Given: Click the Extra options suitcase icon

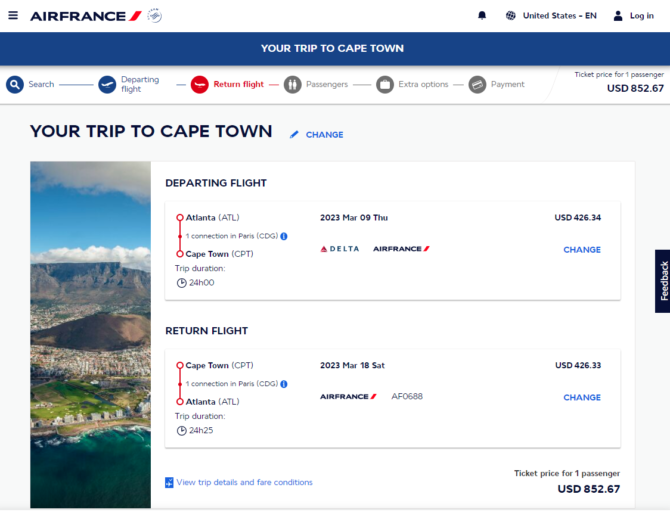Looking at the screenshot, I should pyautogui.click(x=385, y=85).
